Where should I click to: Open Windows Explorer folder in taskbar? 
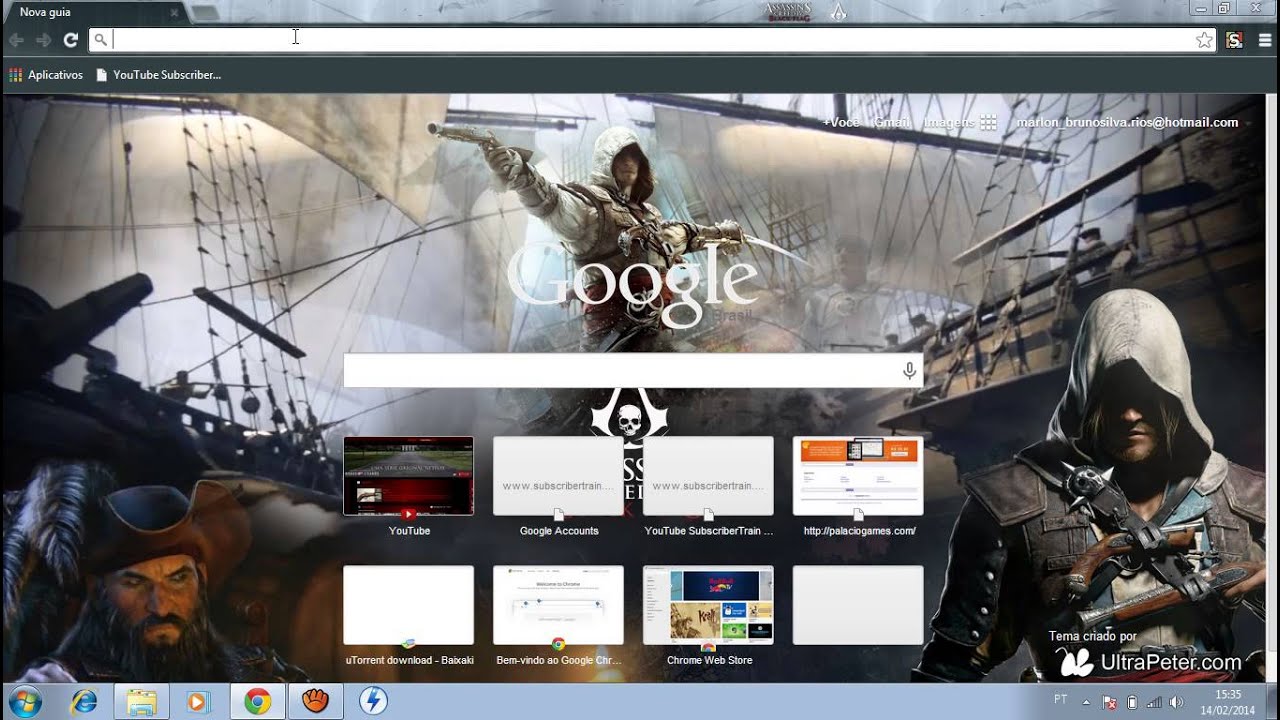click(x=140, y=701)
